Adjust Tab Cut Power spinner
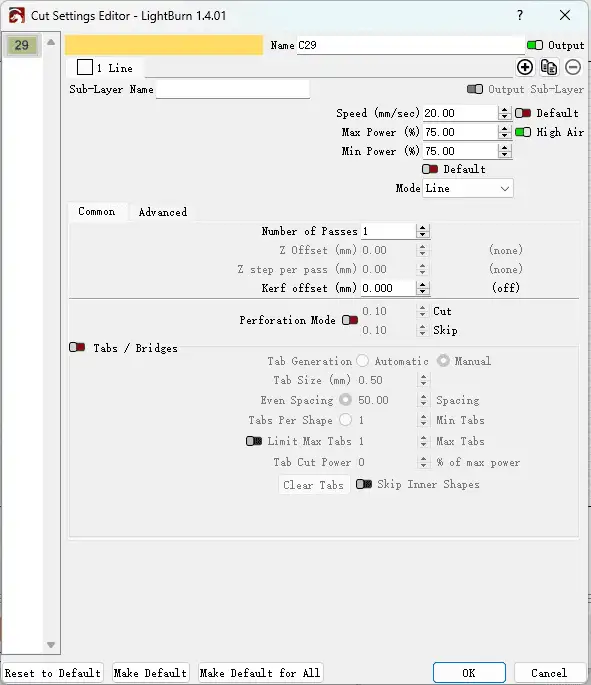591x685 pixels. 423,462
